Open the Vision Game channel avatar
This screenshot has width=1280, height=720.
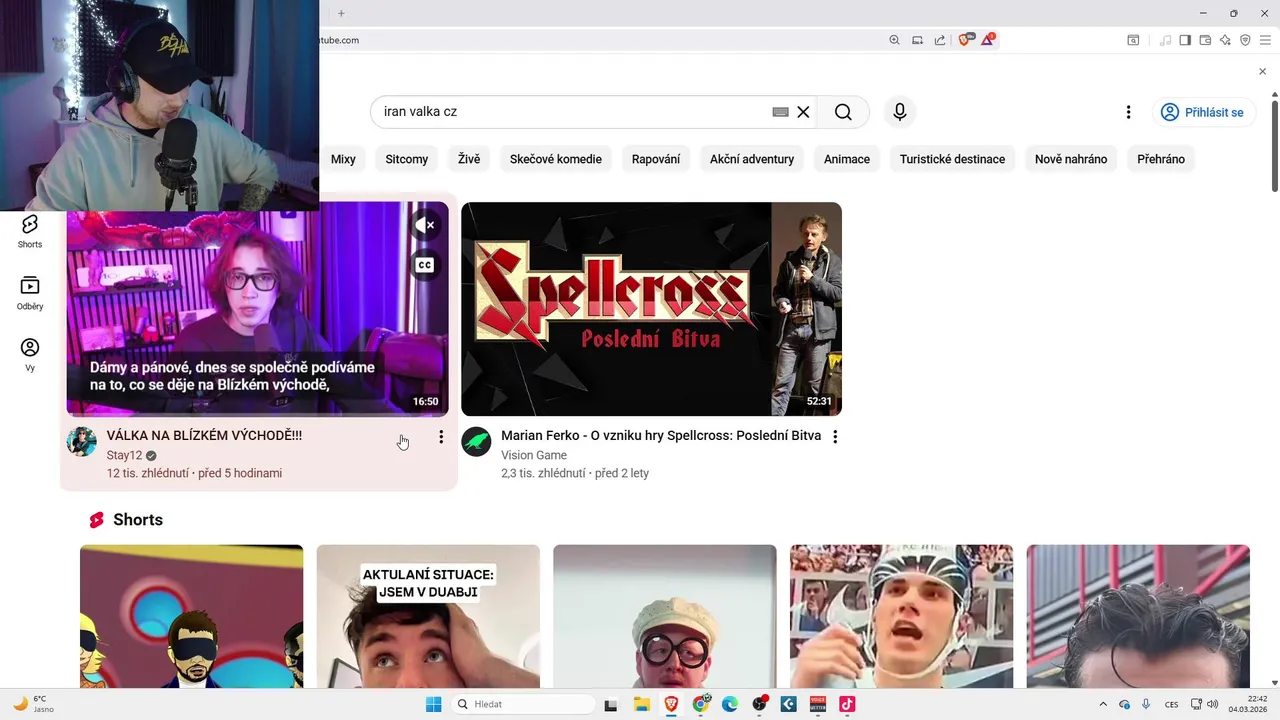[x=476, y=441]
